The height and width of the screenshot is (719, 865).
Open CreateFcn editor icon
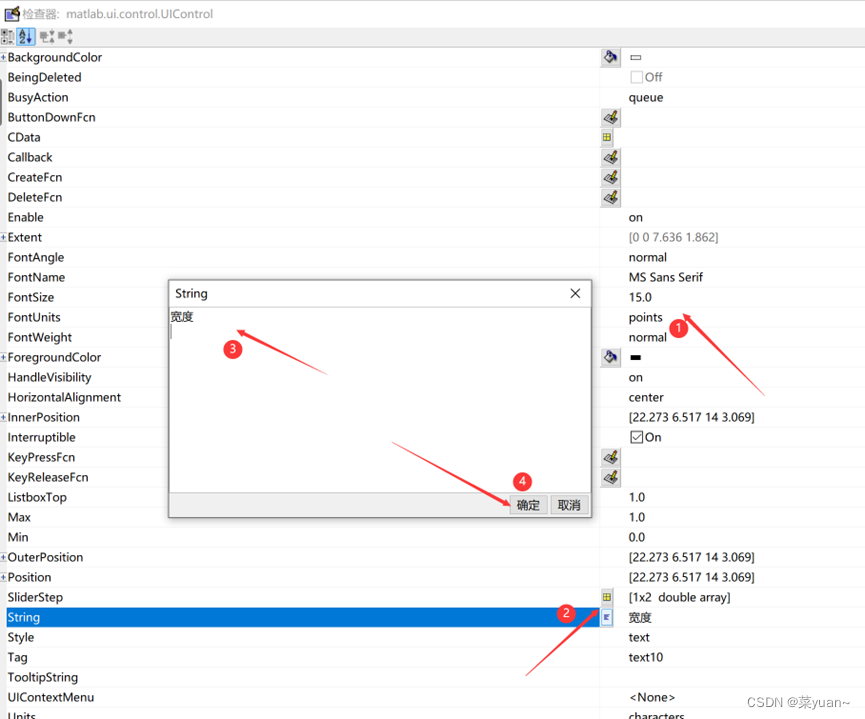[x=610, y=178]
